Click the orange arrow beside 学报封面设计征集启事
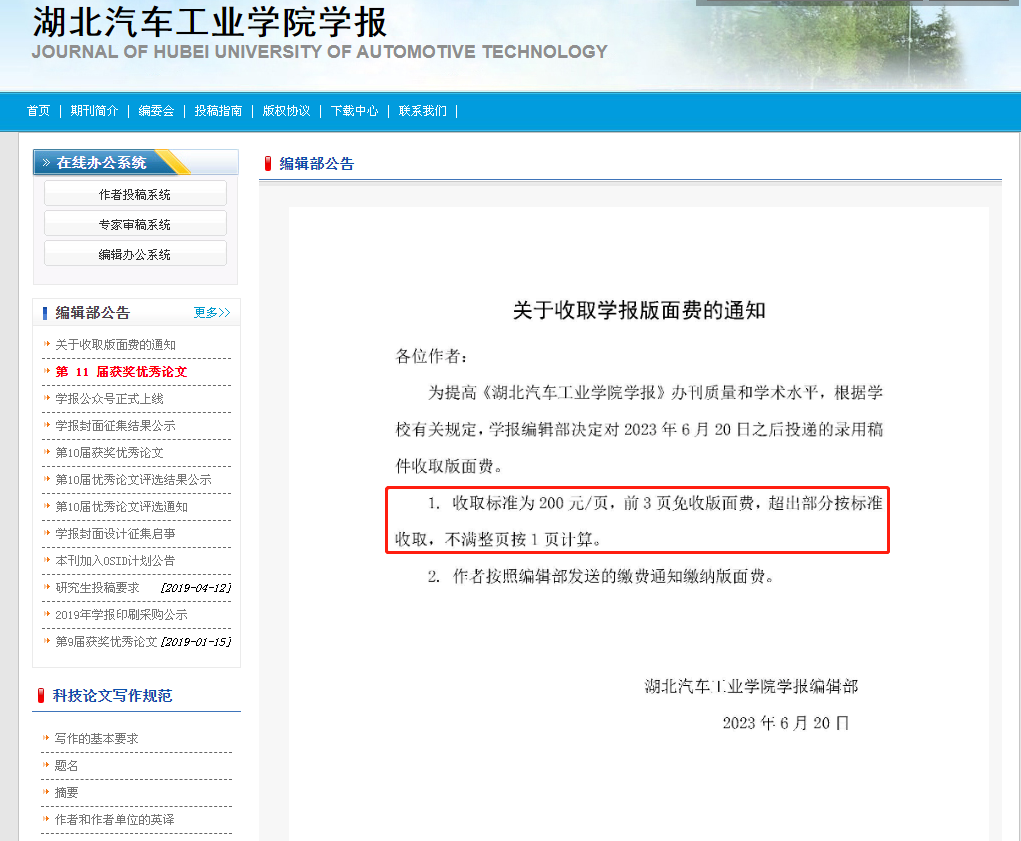Screen dimensions: 1021x841 (x=47, y=533)
